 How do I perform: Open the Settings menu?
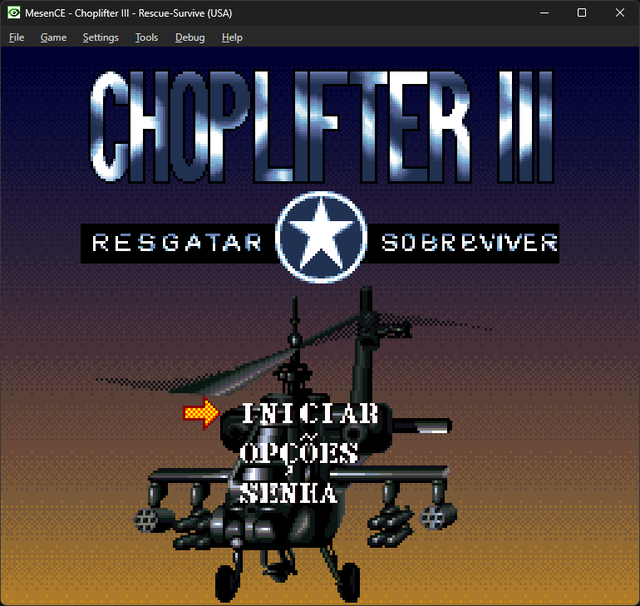pyautogui.click(x=100, y=38)
